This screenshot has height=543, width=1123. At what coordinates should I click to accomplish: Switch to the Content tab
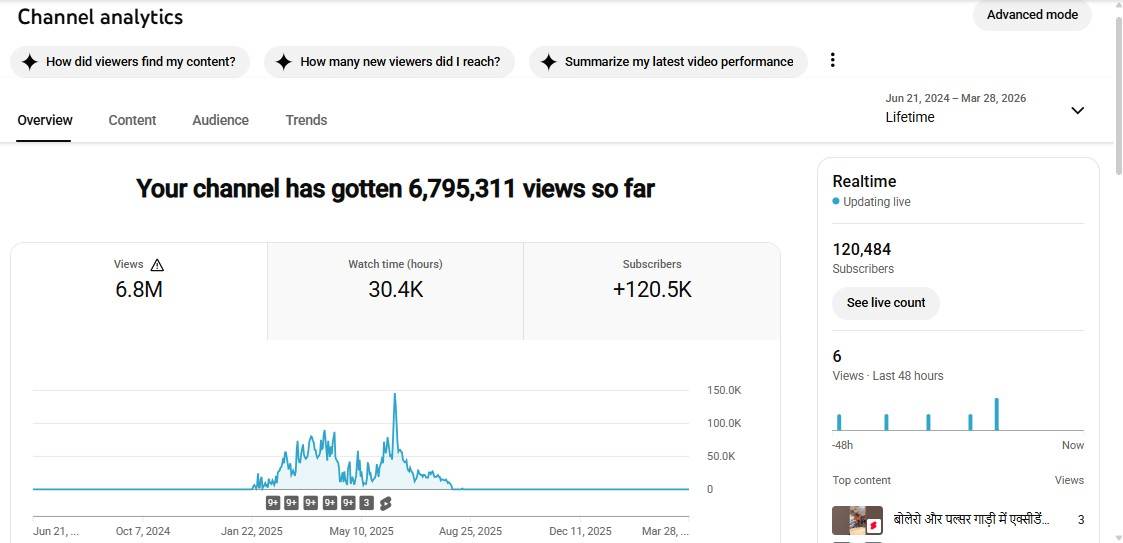coord(132,120)
